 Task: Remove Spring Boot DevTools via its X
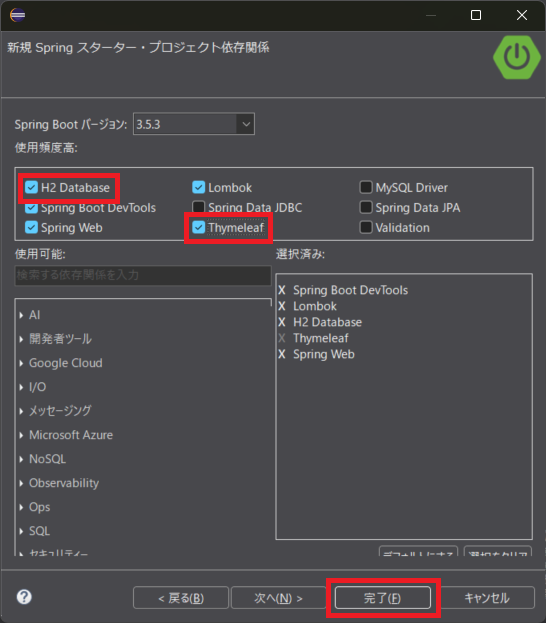click(x=282, y=290)
